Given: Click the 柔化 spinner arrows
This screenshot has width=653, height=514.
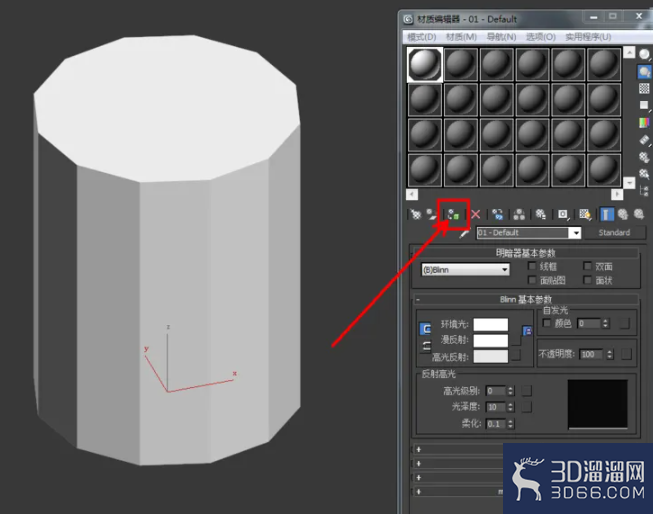Looking at the screenshot, I should (511, 424).
